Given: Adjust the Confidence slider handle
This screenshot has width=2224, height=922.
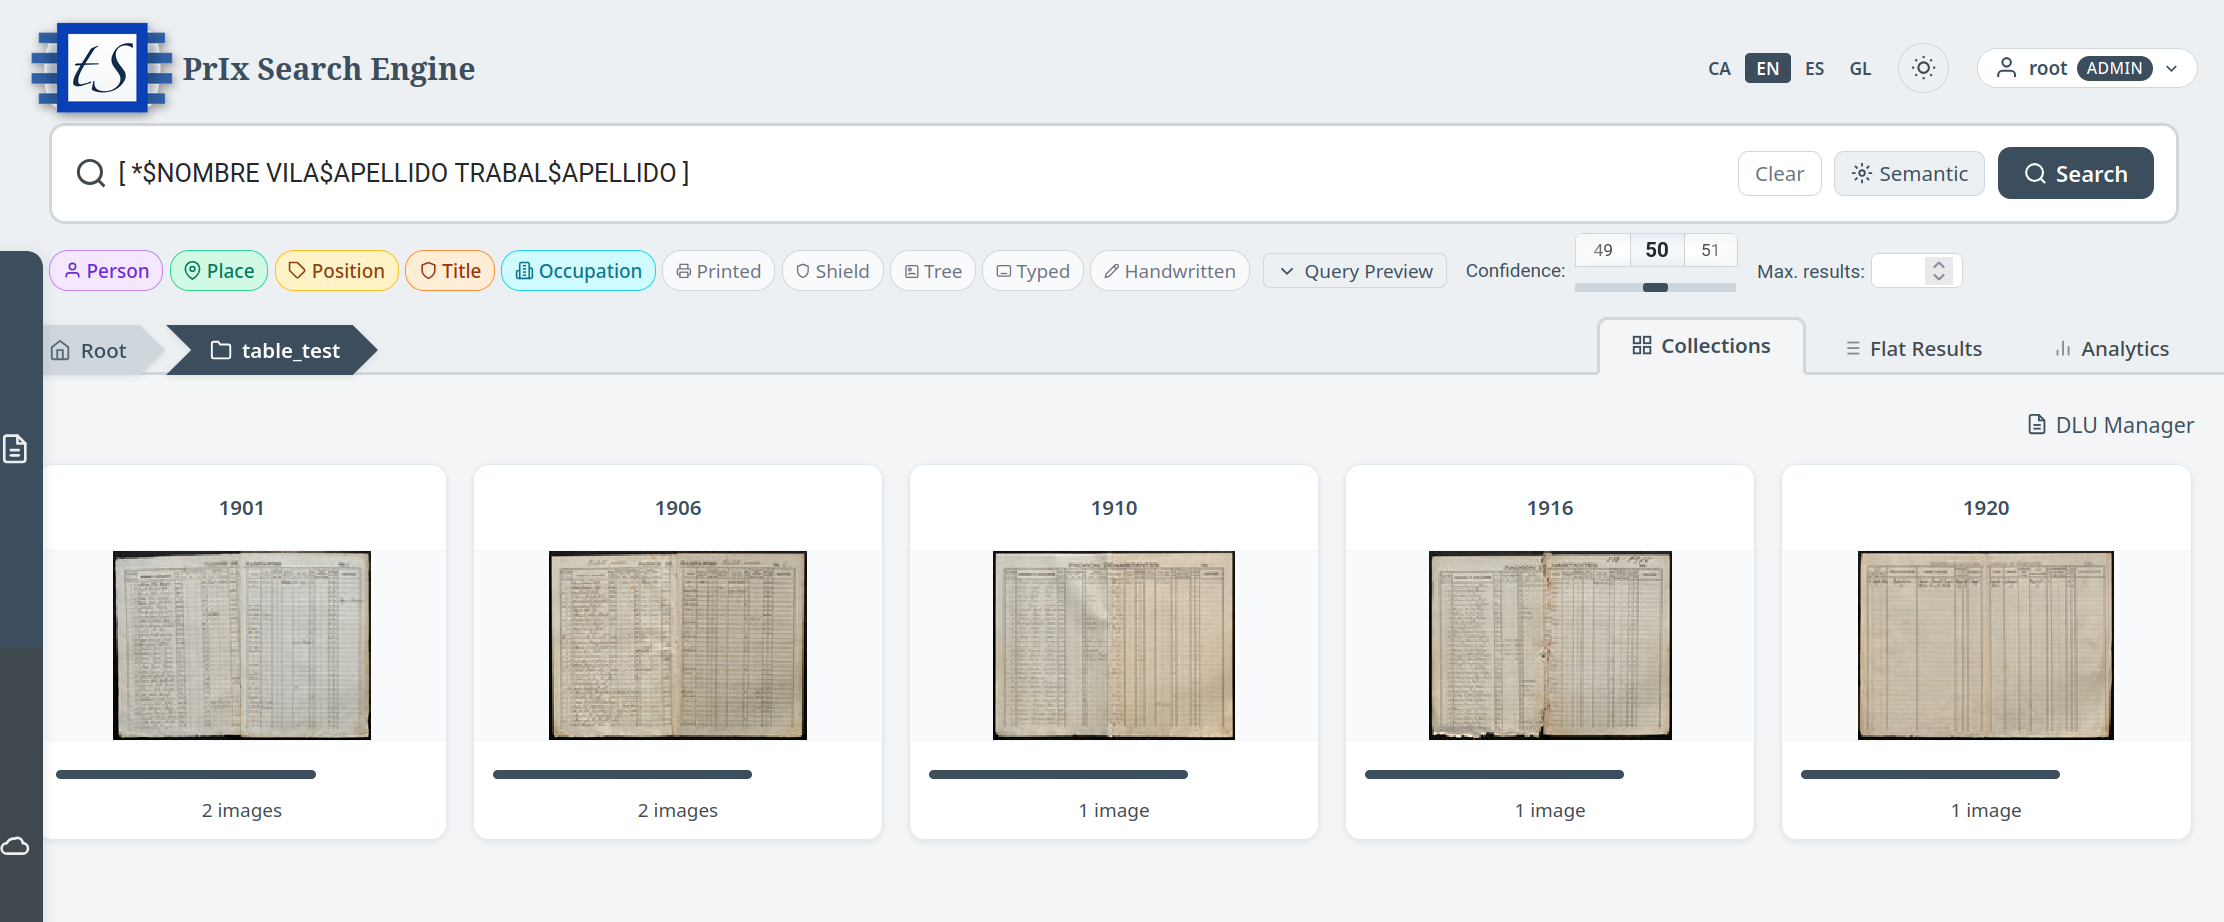Looking at the screenshot, I should 1655,287.
